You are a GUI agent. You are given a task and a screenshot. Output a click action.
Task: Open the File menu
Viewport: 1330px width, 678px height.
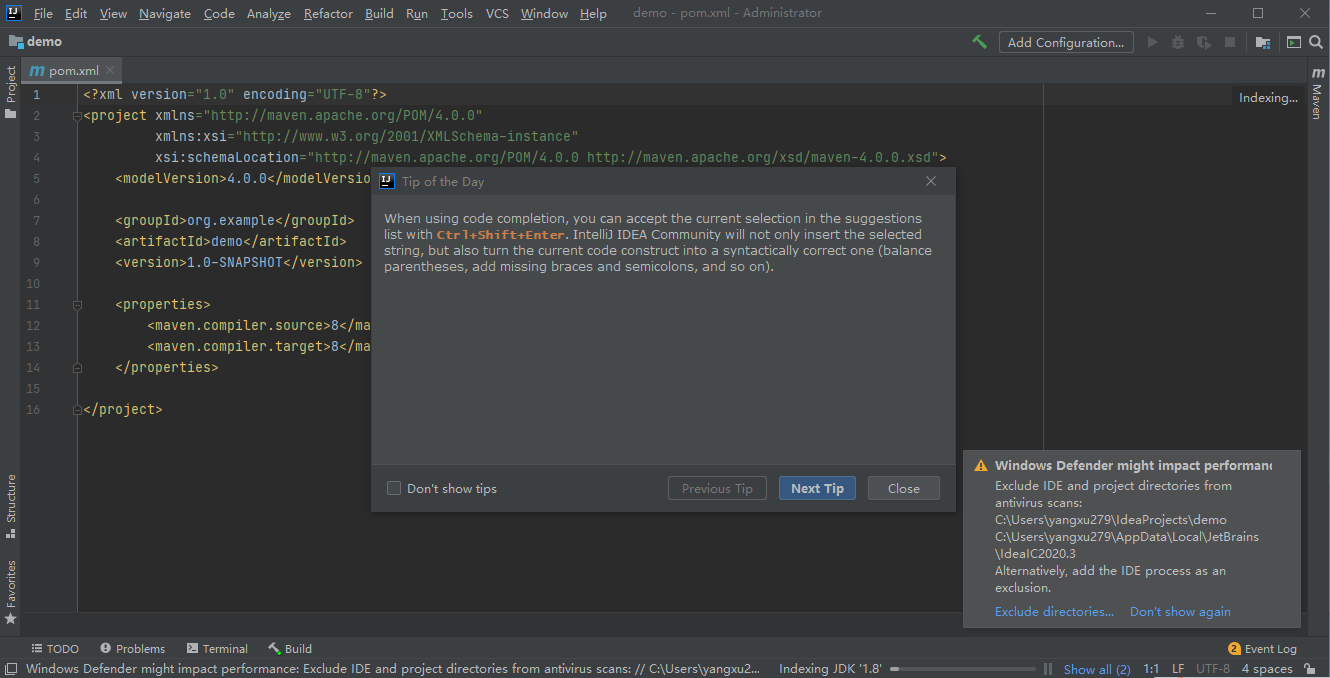pyautogui.click(x=43, y=13)
